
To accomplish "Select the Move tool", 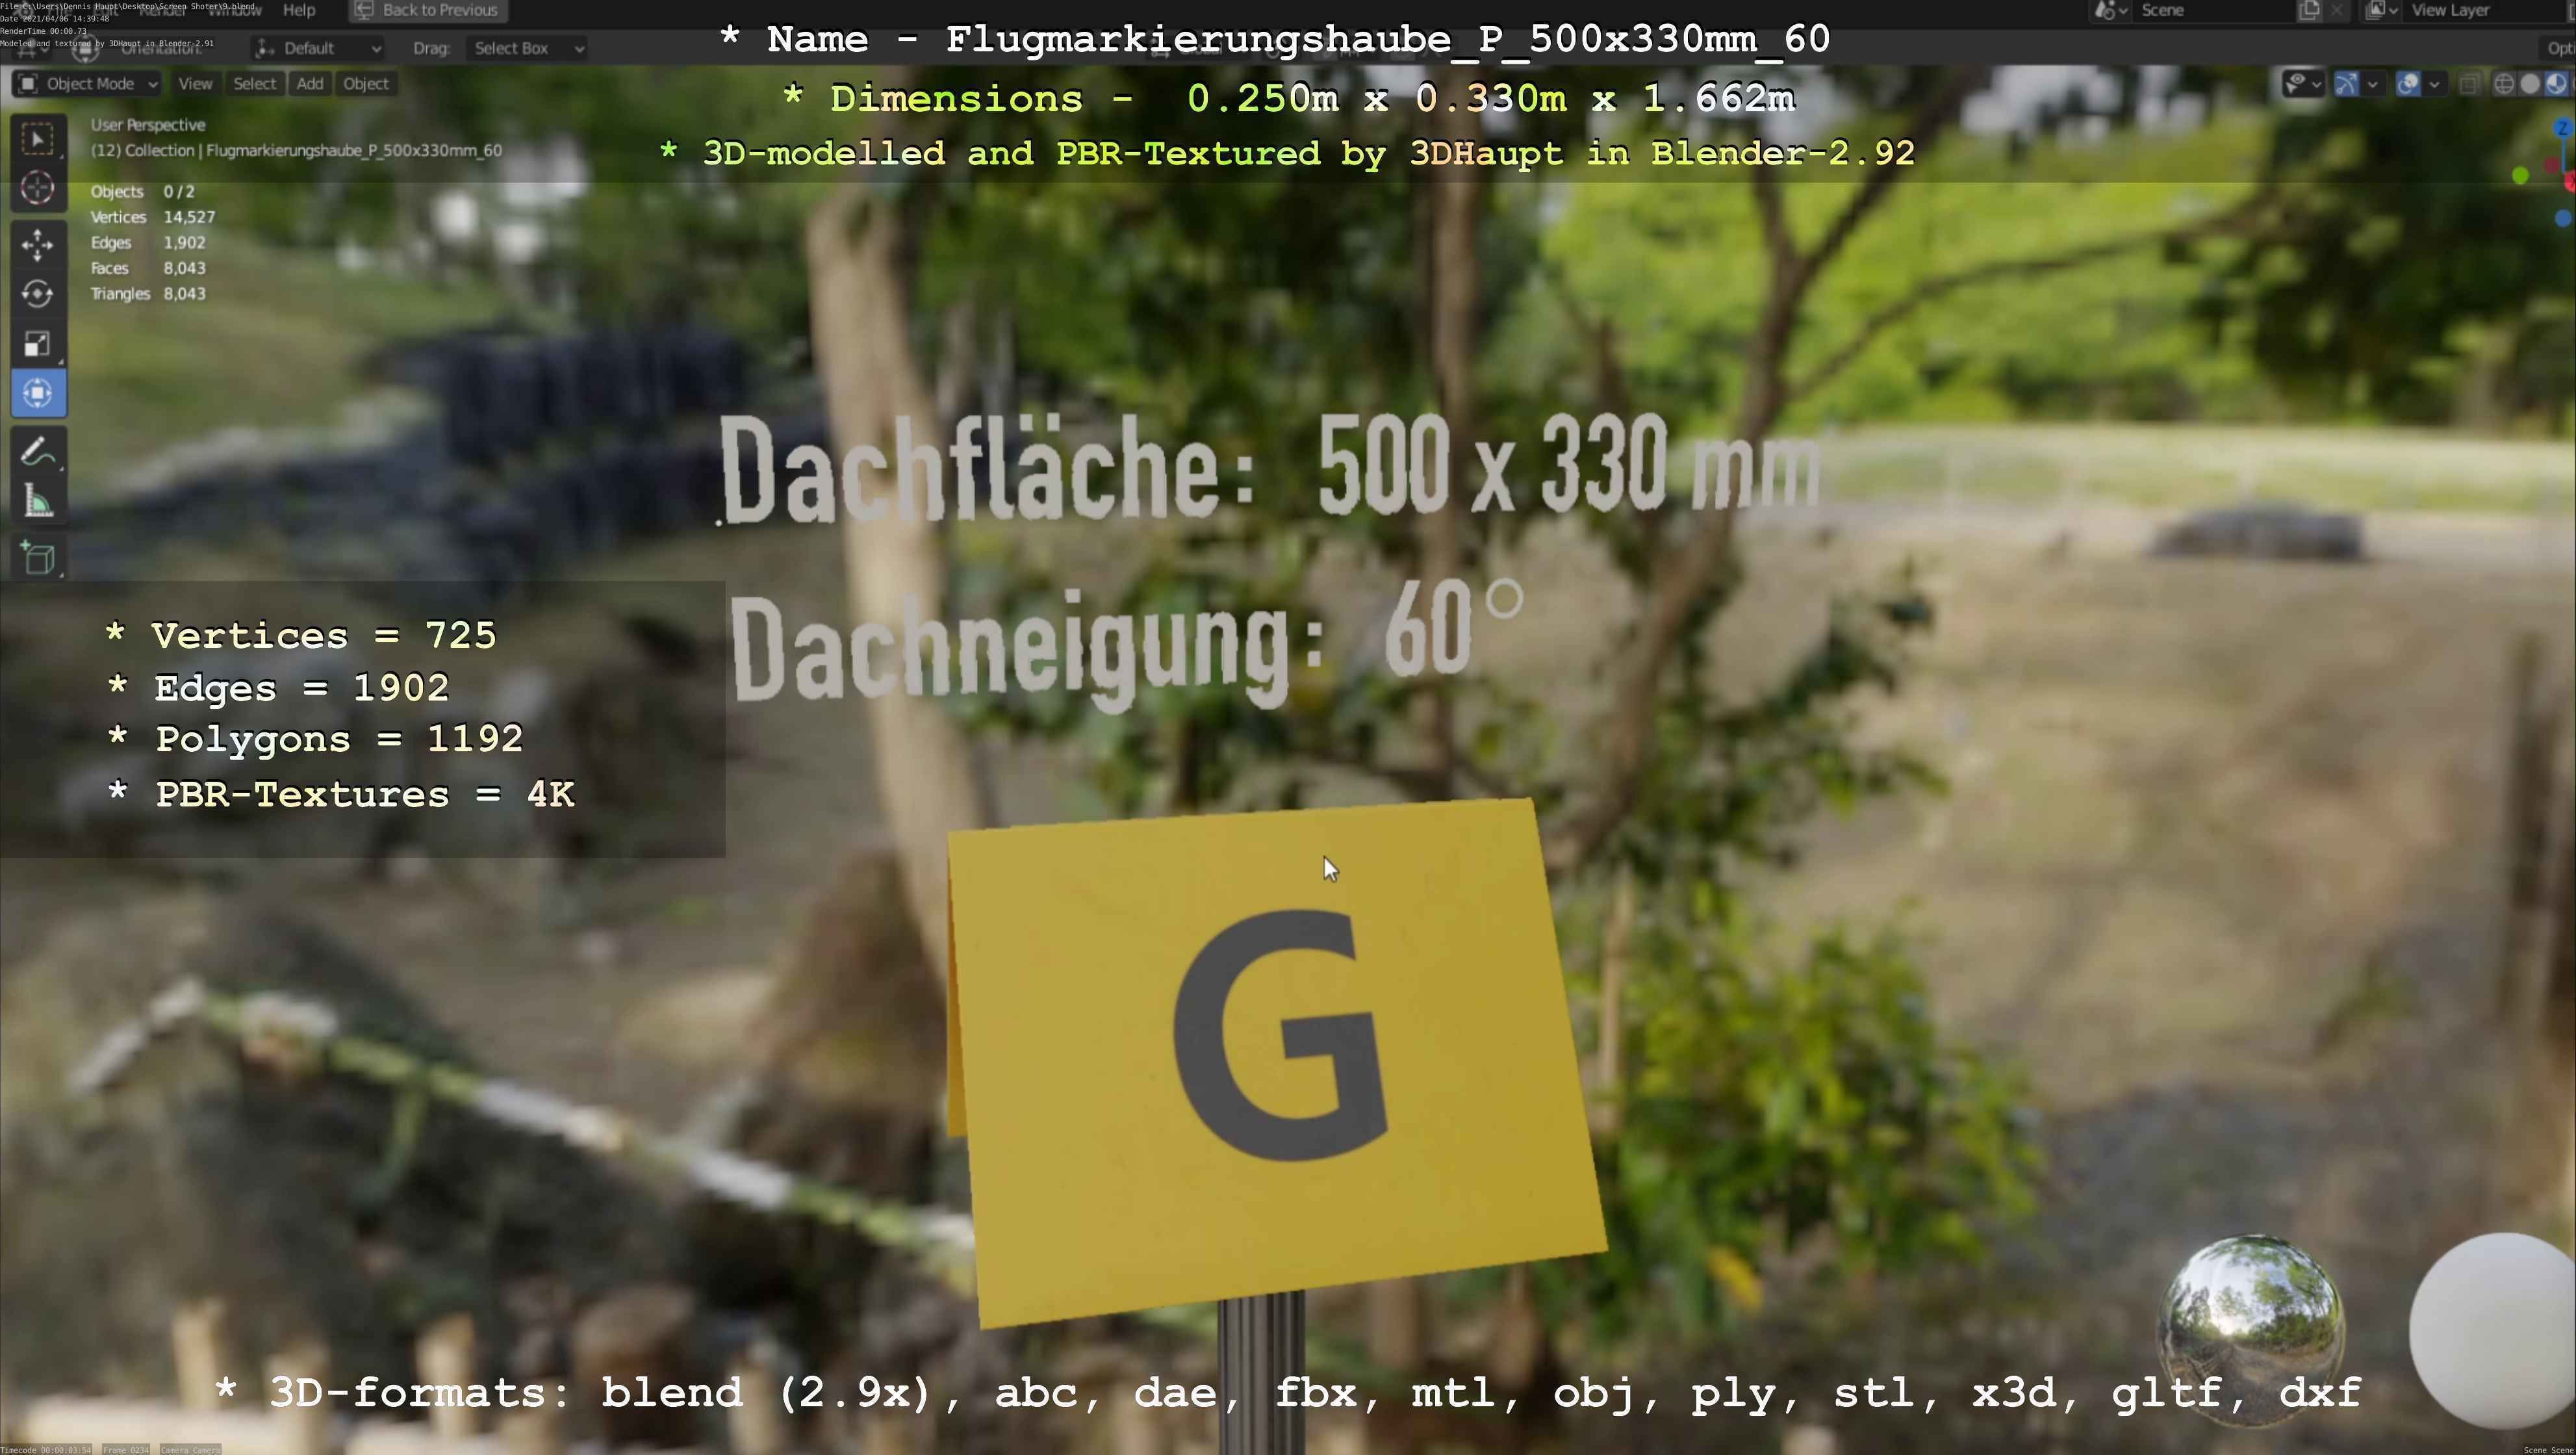I will tap(38, 245).
